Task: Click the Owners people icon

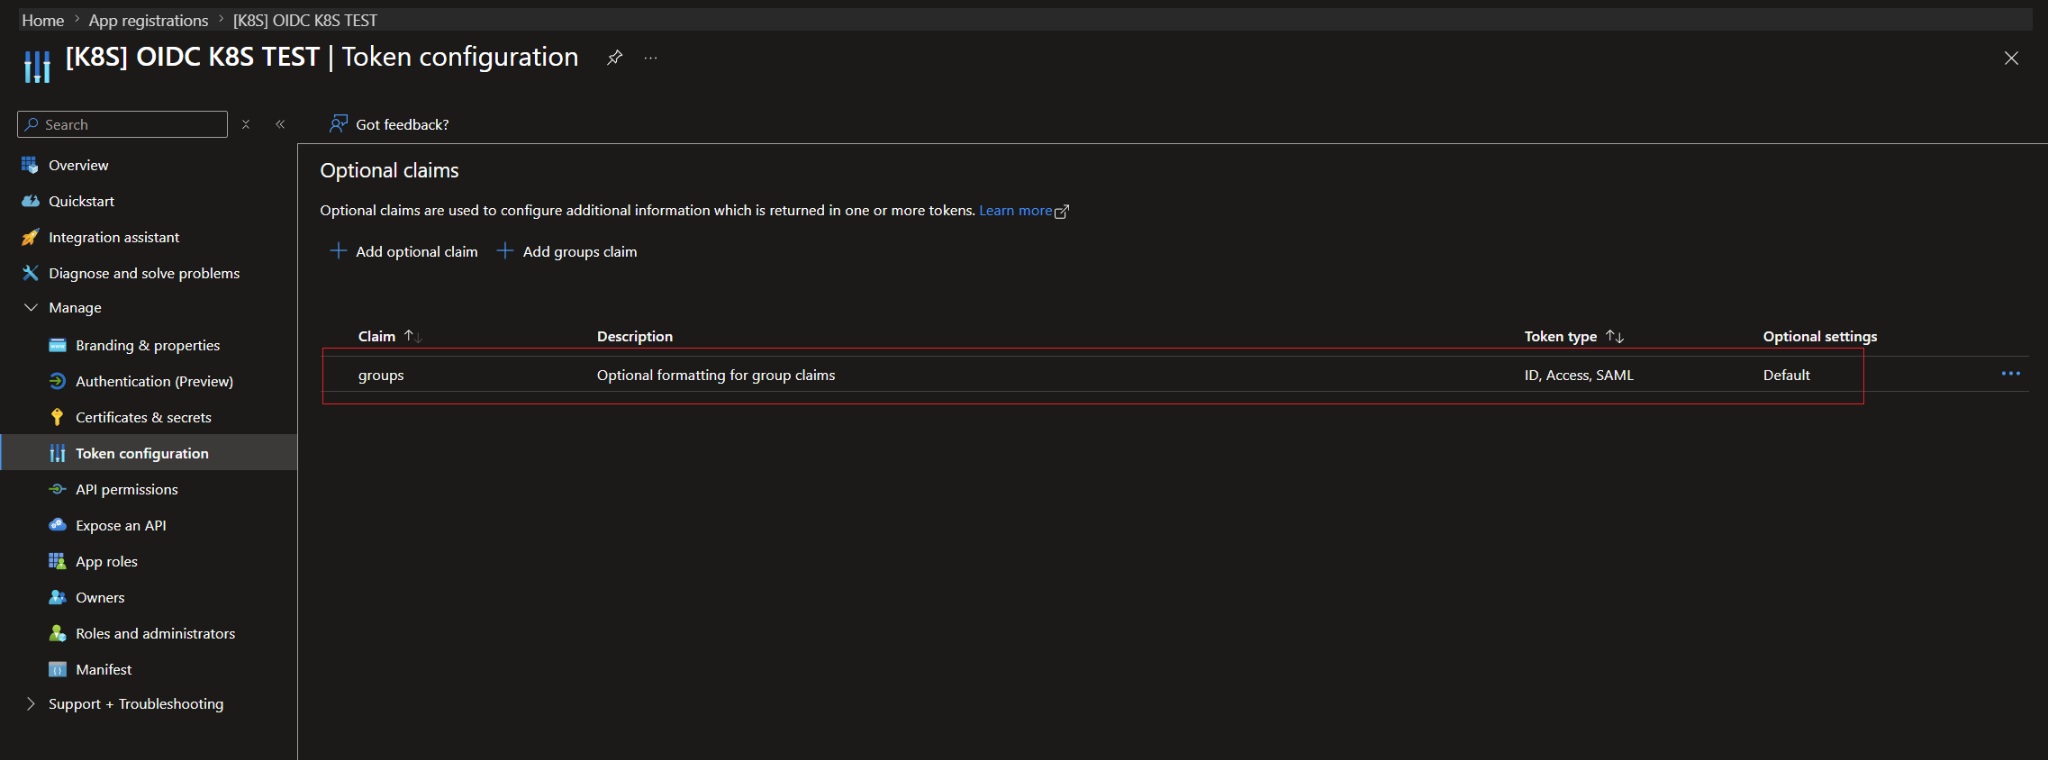Action: (57, 597)
